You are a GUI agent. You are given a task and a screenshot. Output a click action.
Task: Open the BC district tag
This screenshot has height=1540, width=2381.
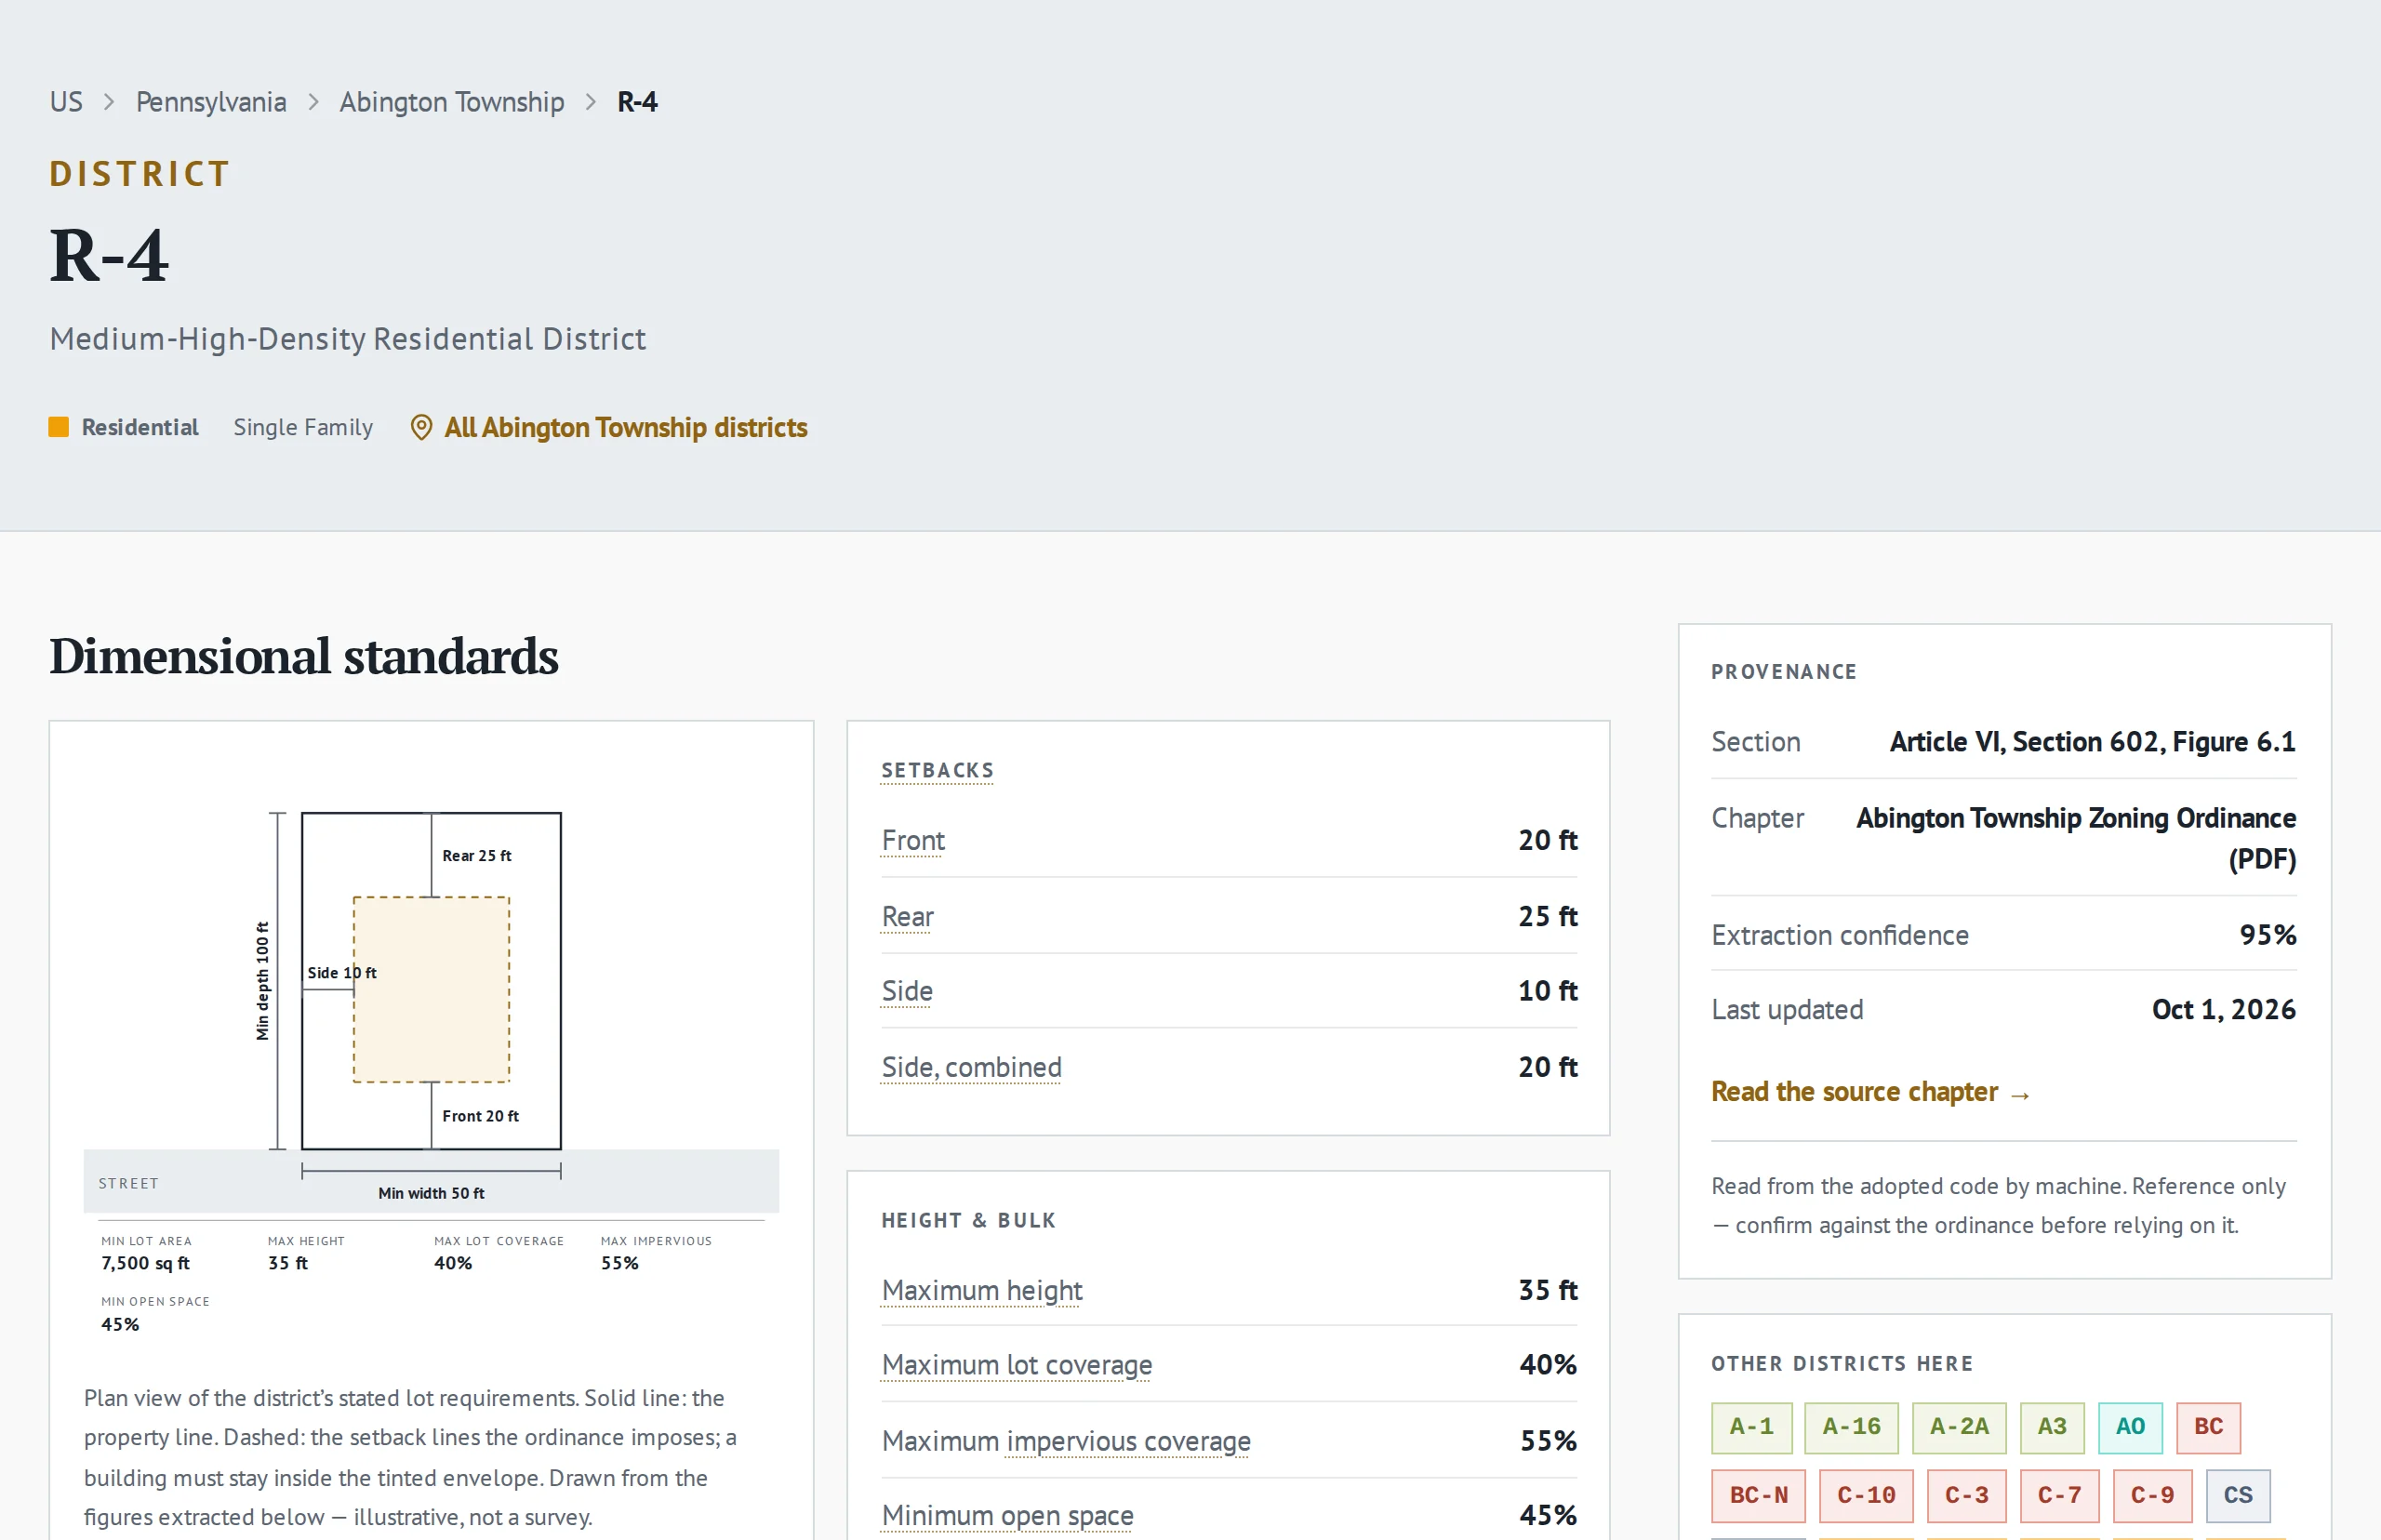2208,1427
